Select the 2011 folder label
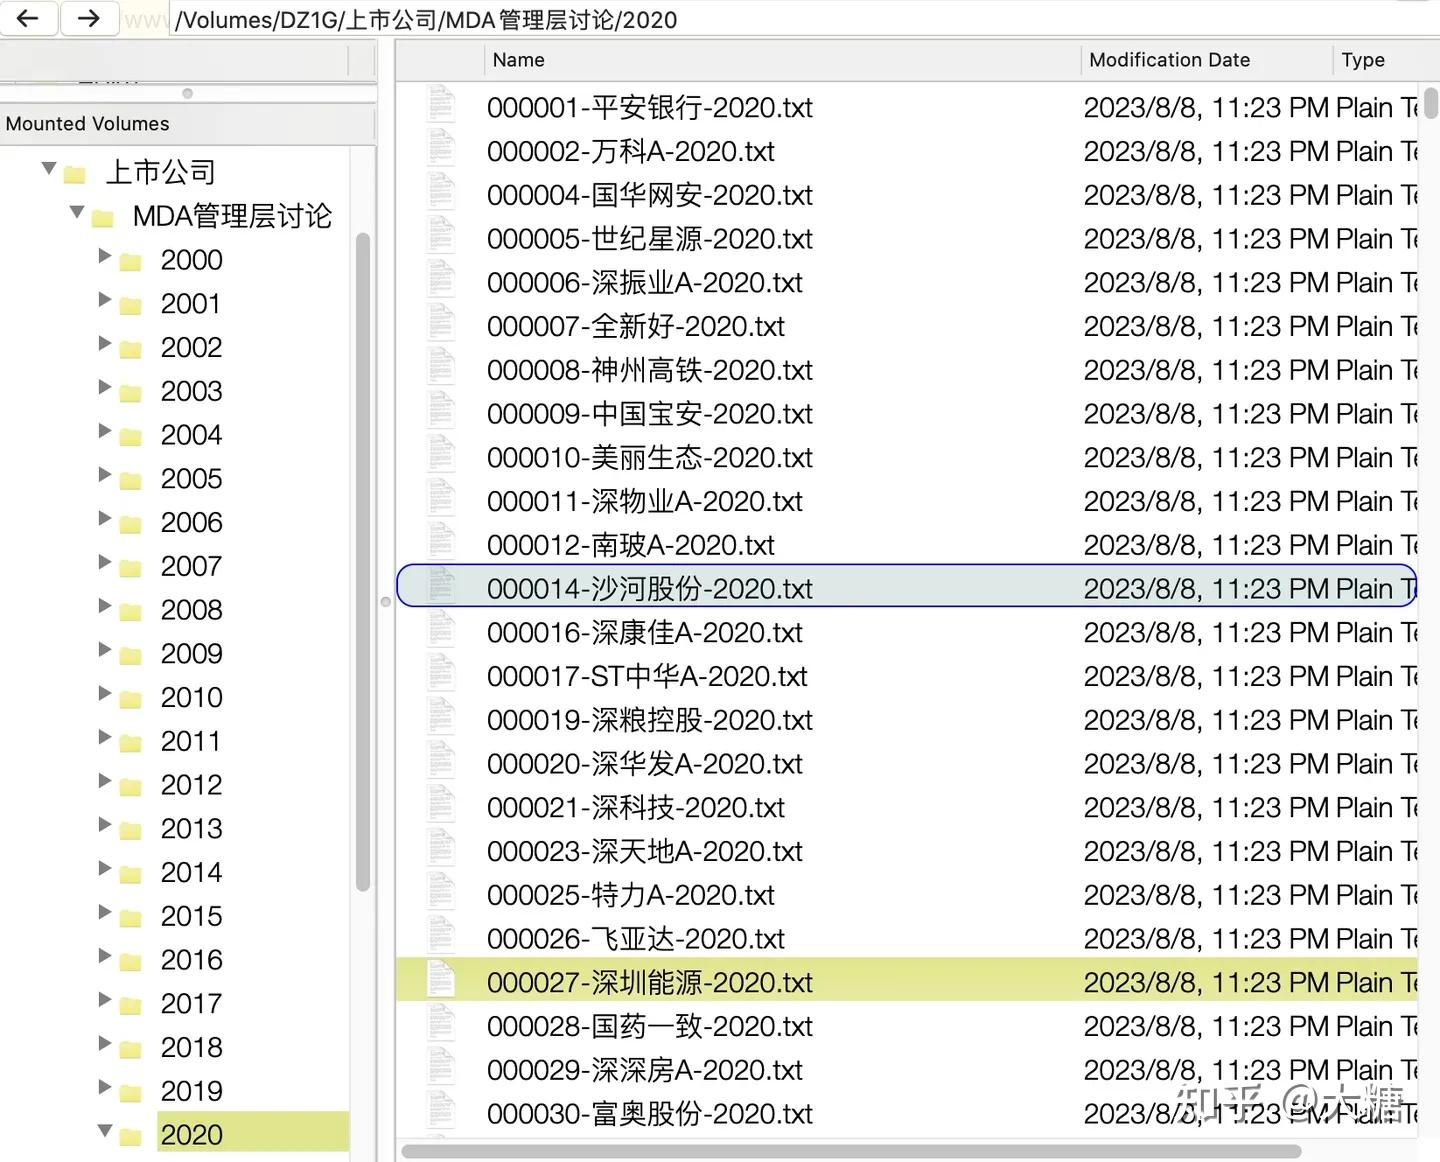This screenshot has width=1440, height=1162. tap(190, 741)
